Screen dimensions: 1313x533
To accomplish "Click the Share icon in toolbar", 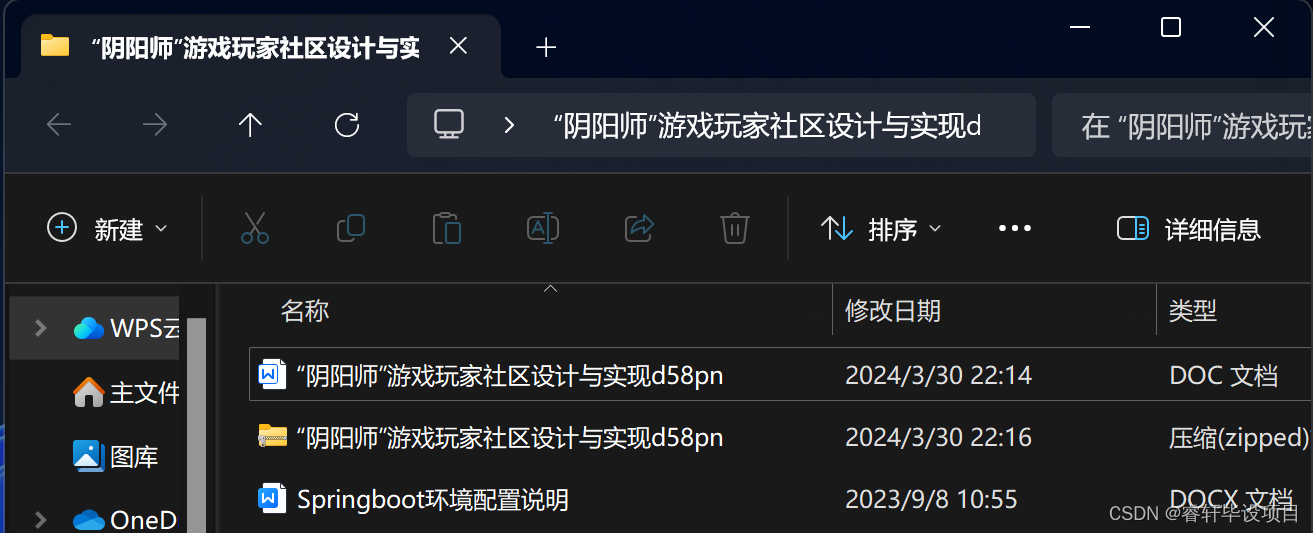I will click(638, 229).
